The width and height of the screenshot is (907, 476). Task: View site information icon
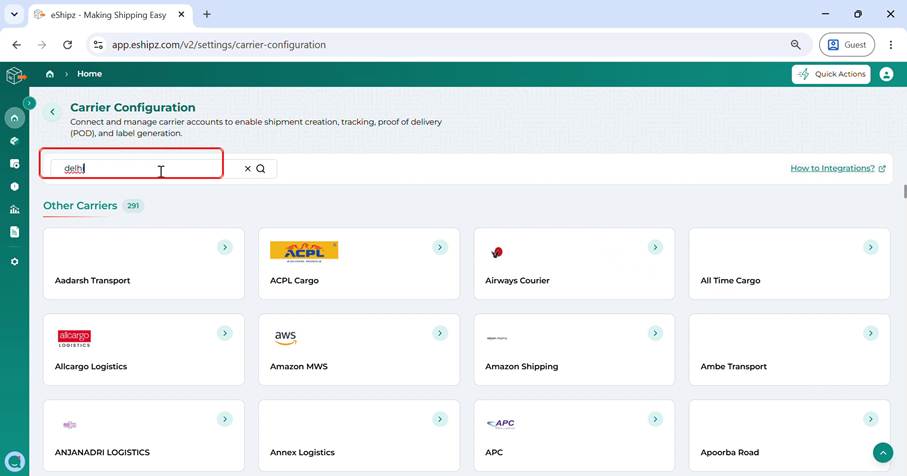(98, 45)
